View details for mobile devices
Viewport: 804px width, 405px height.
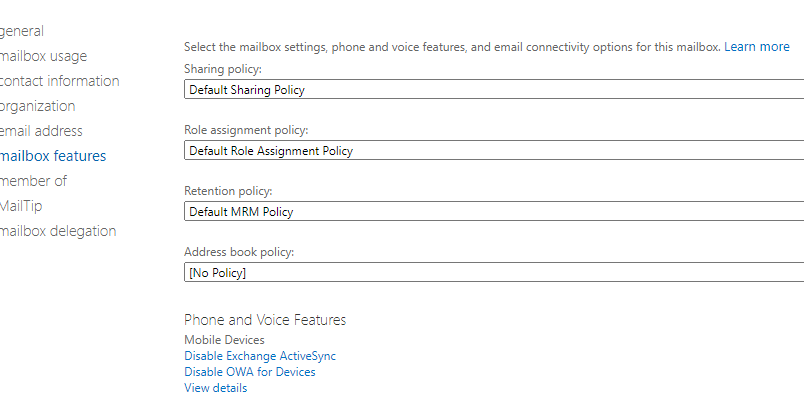[215, 388]
